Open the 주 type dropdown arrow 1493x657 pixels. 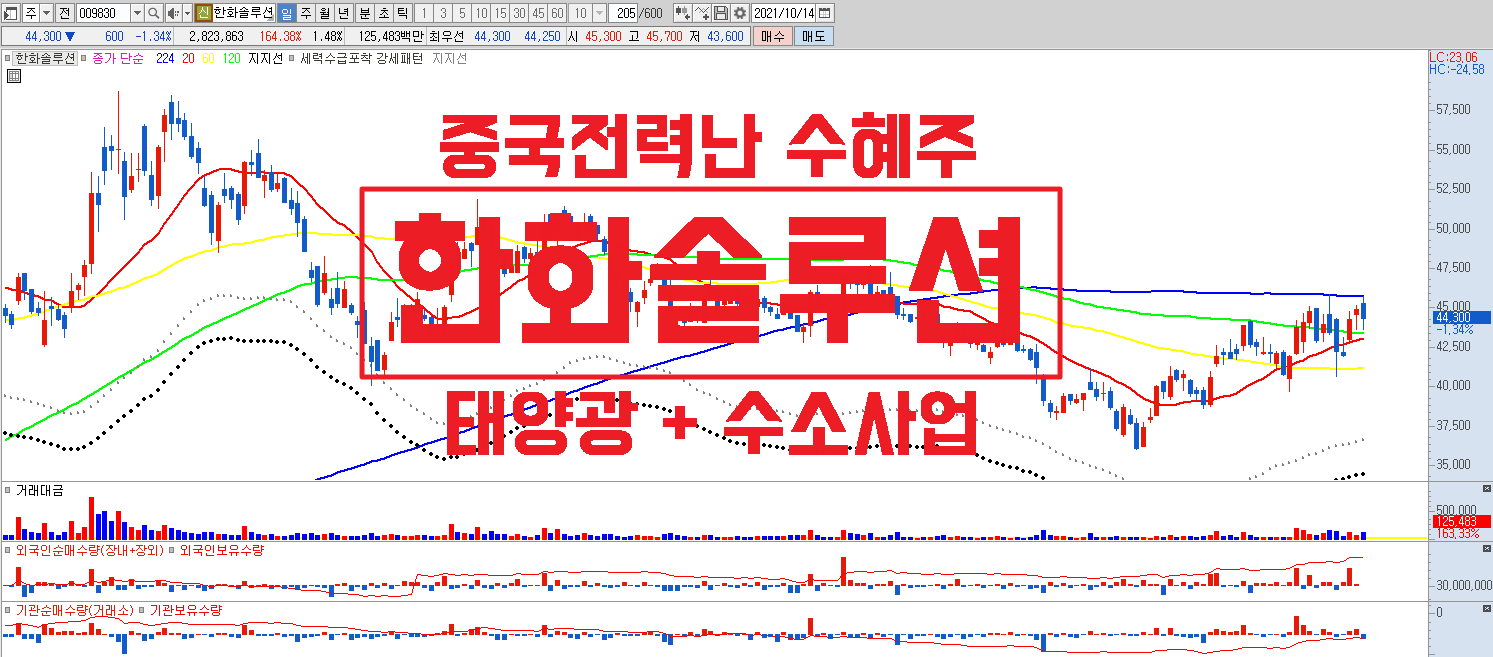pos(46,13)
